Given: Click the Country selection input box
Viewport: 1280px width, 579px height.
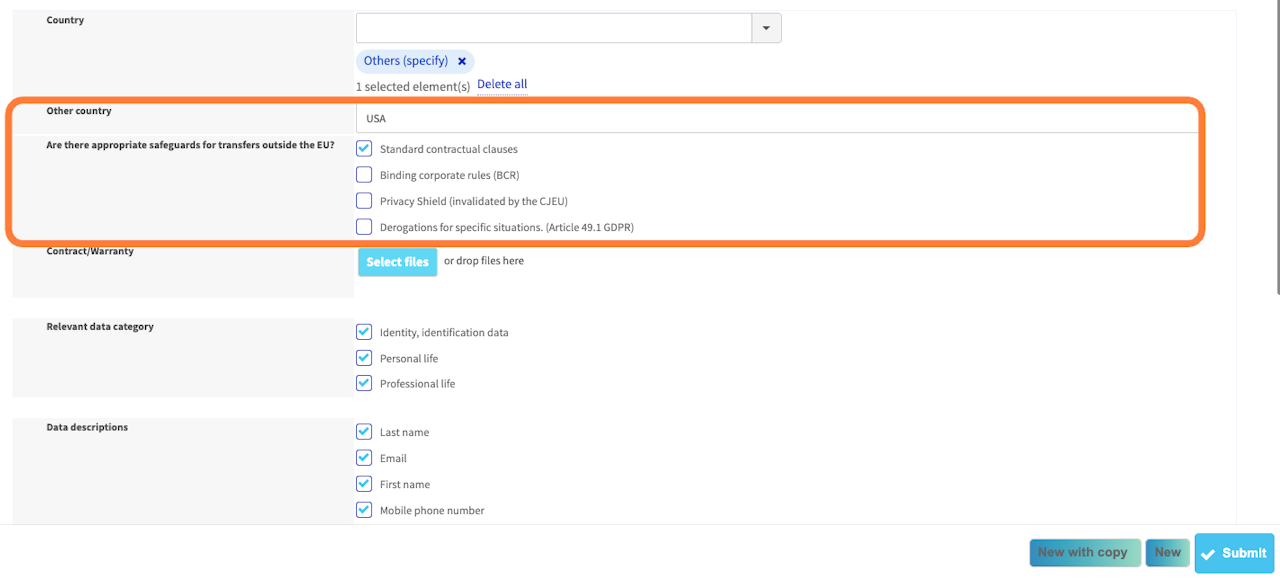Looking at the screenshot, I should coord(553,28).
